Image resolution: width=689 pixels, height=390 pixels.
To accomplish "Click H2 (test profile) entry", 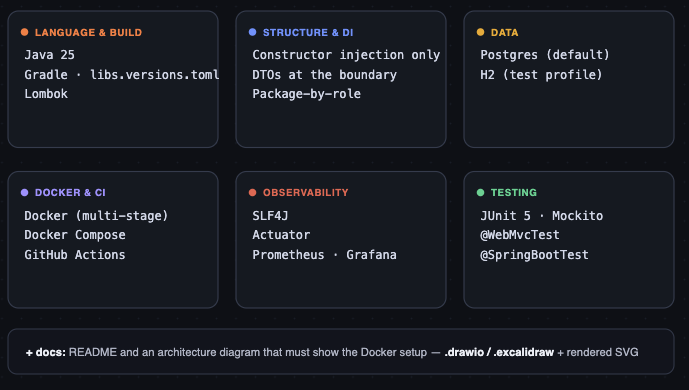I will point(541,75).
